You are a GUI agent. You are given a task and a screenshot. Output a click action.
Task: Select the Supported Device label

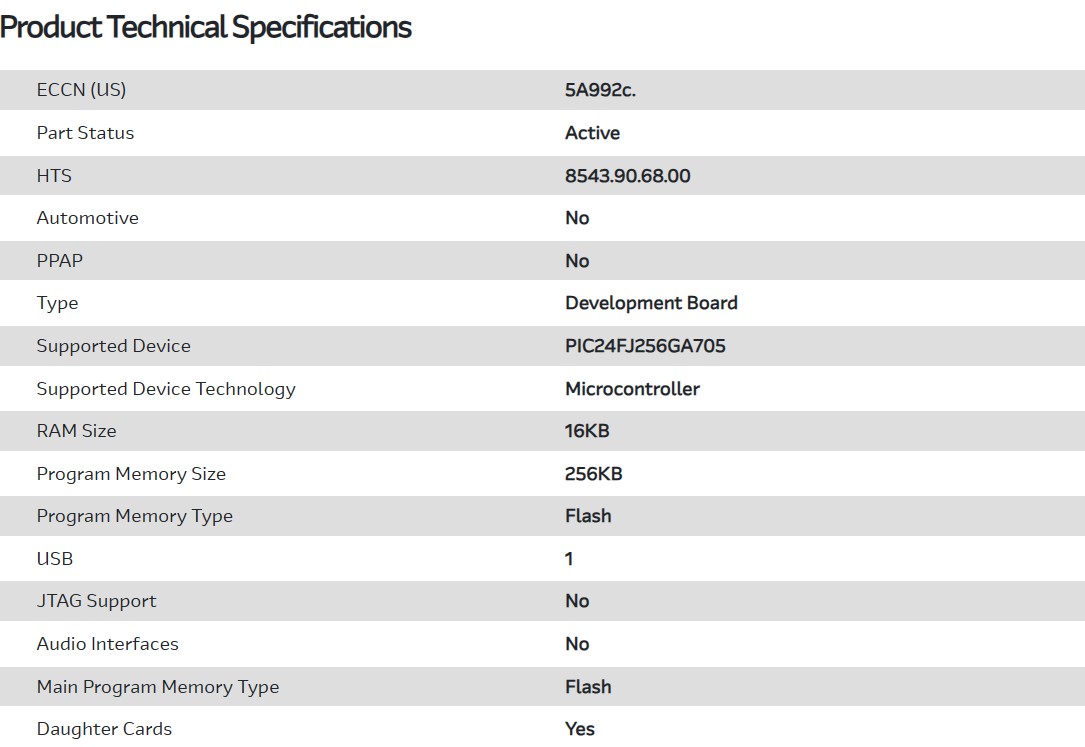pyautogui.click(x=113, y=346)
